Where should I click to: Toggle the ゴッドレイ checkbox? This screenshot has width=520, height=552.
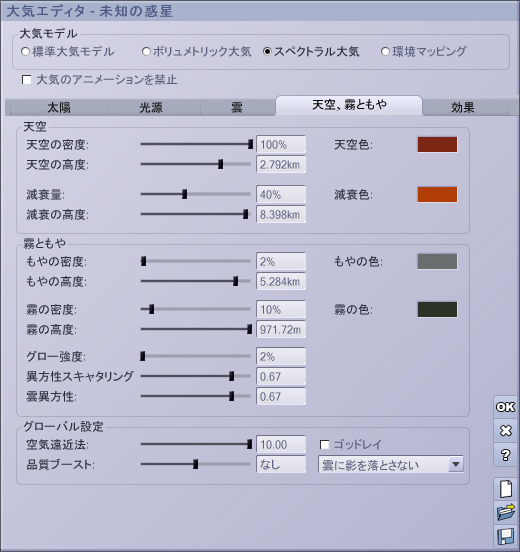pyautogui.click(x=325, y=445)
